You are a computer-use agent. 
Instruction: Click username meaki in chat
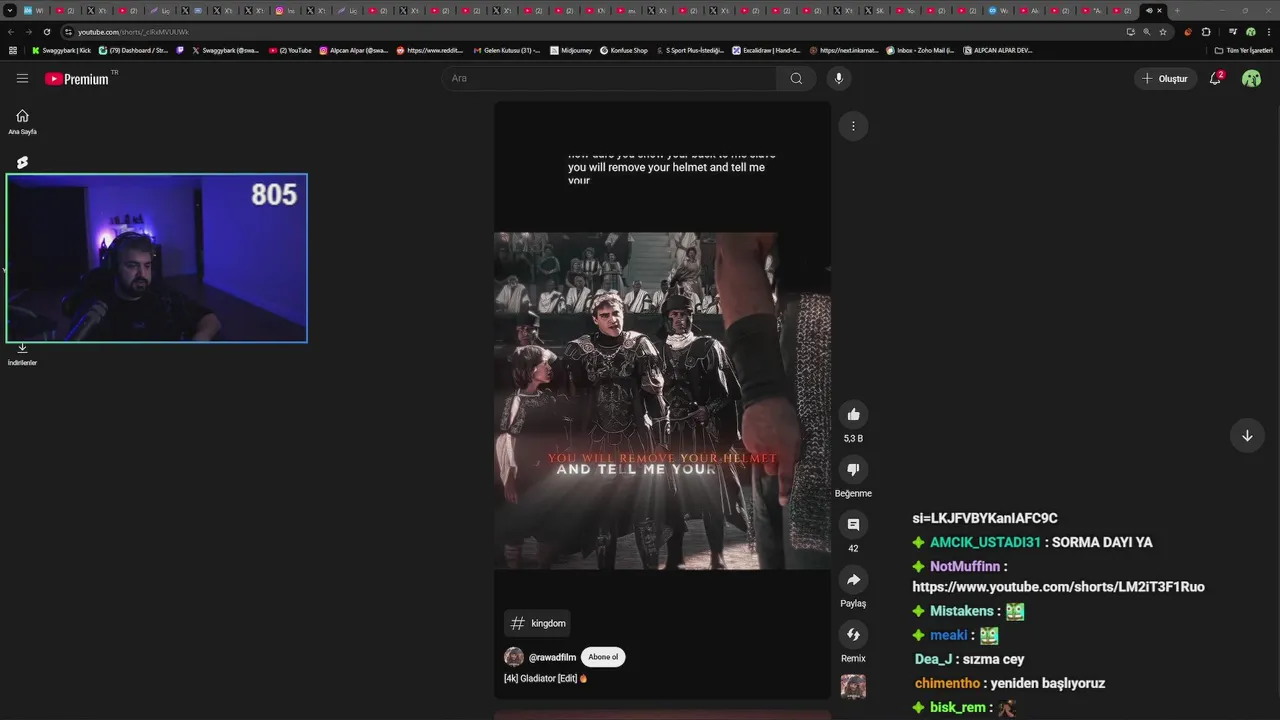click(x=949, y=635)
